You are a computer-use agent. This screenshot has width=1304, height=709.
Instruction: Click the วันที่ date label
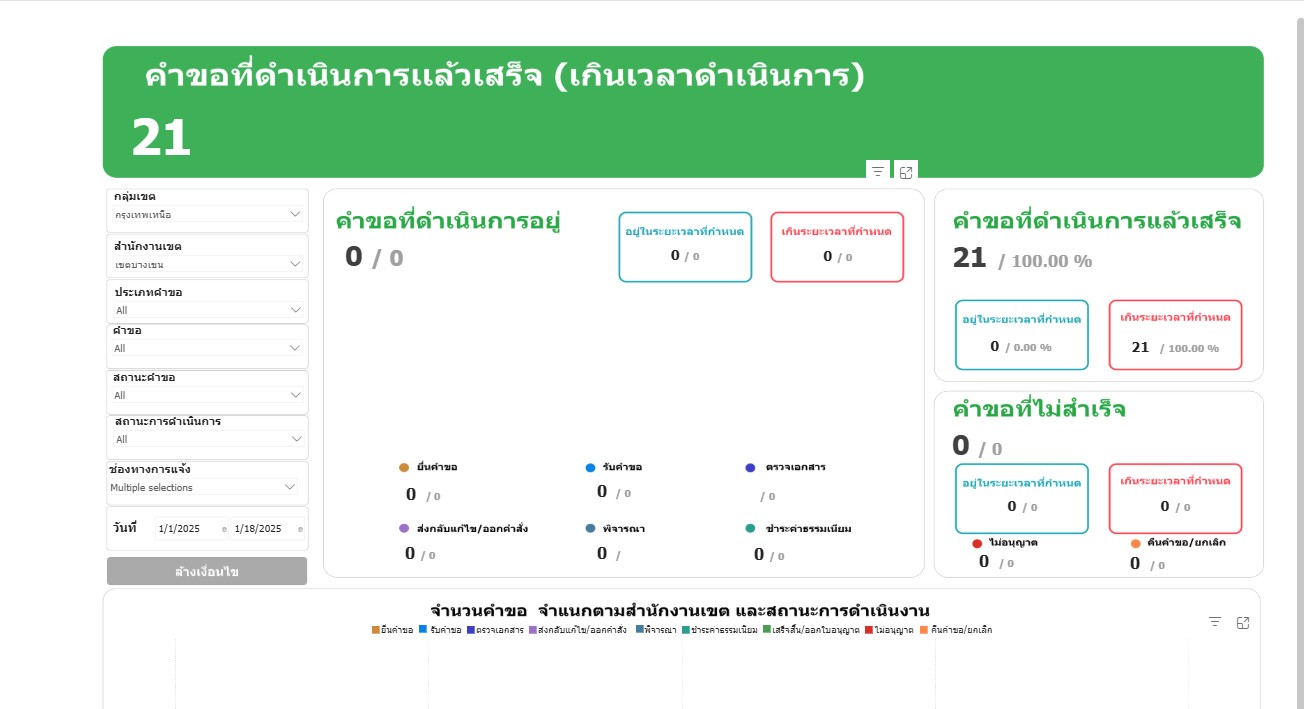pos(125,527)
